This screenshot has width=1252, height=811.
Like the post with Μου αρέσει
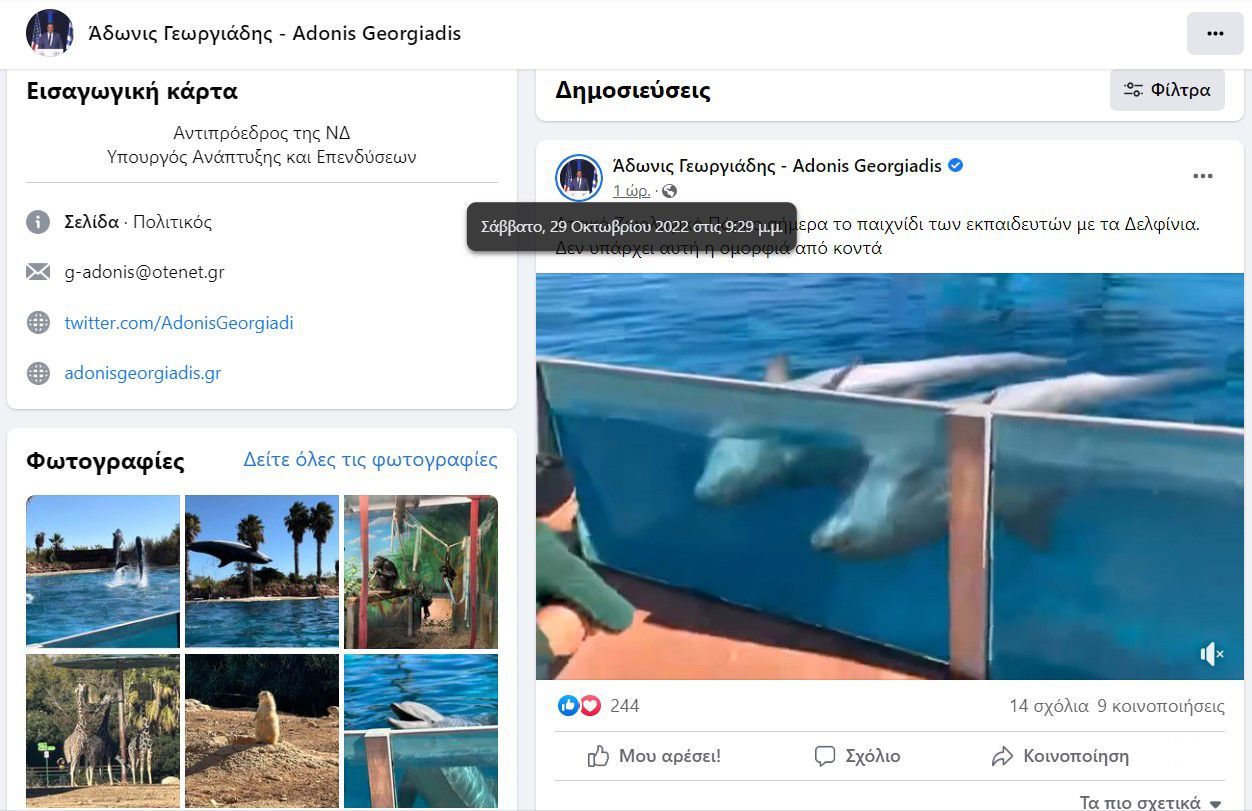coord(654,756)
